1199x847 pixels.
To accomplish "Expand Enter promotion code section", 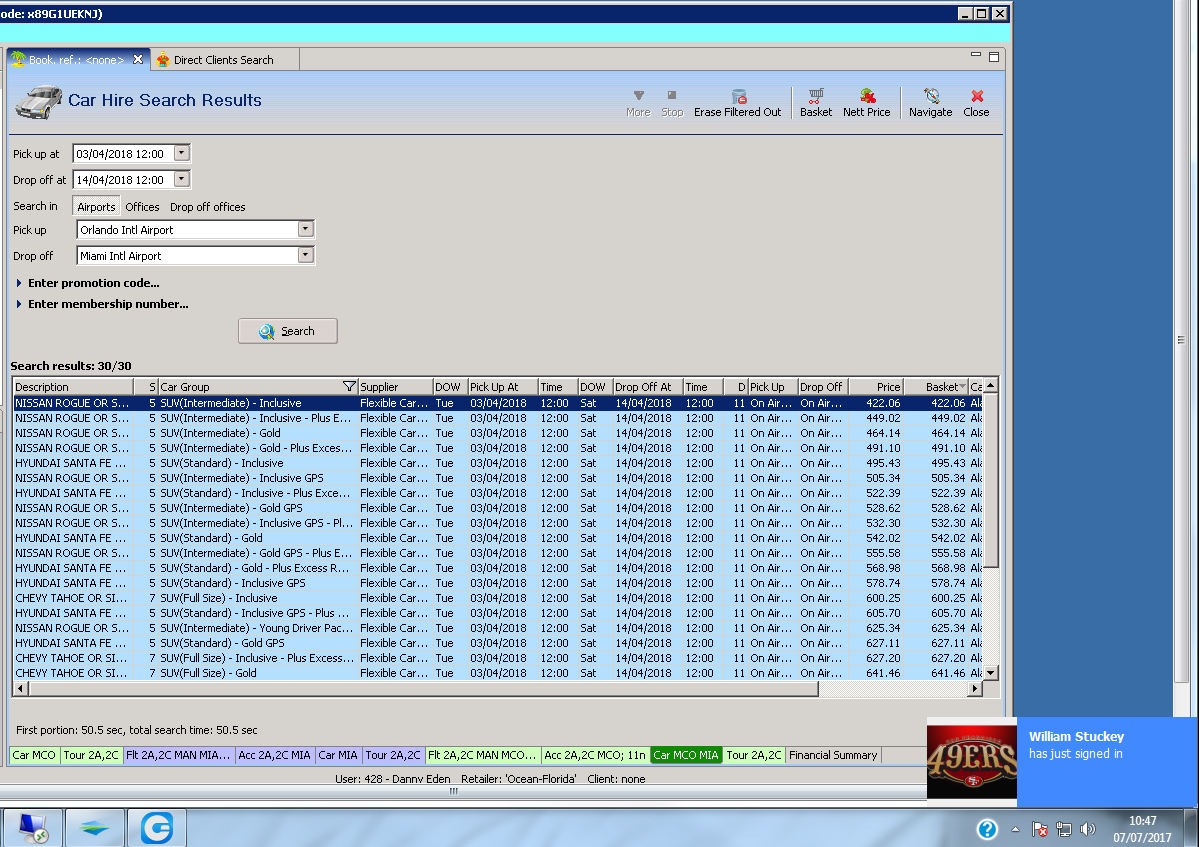I will 87,283.
